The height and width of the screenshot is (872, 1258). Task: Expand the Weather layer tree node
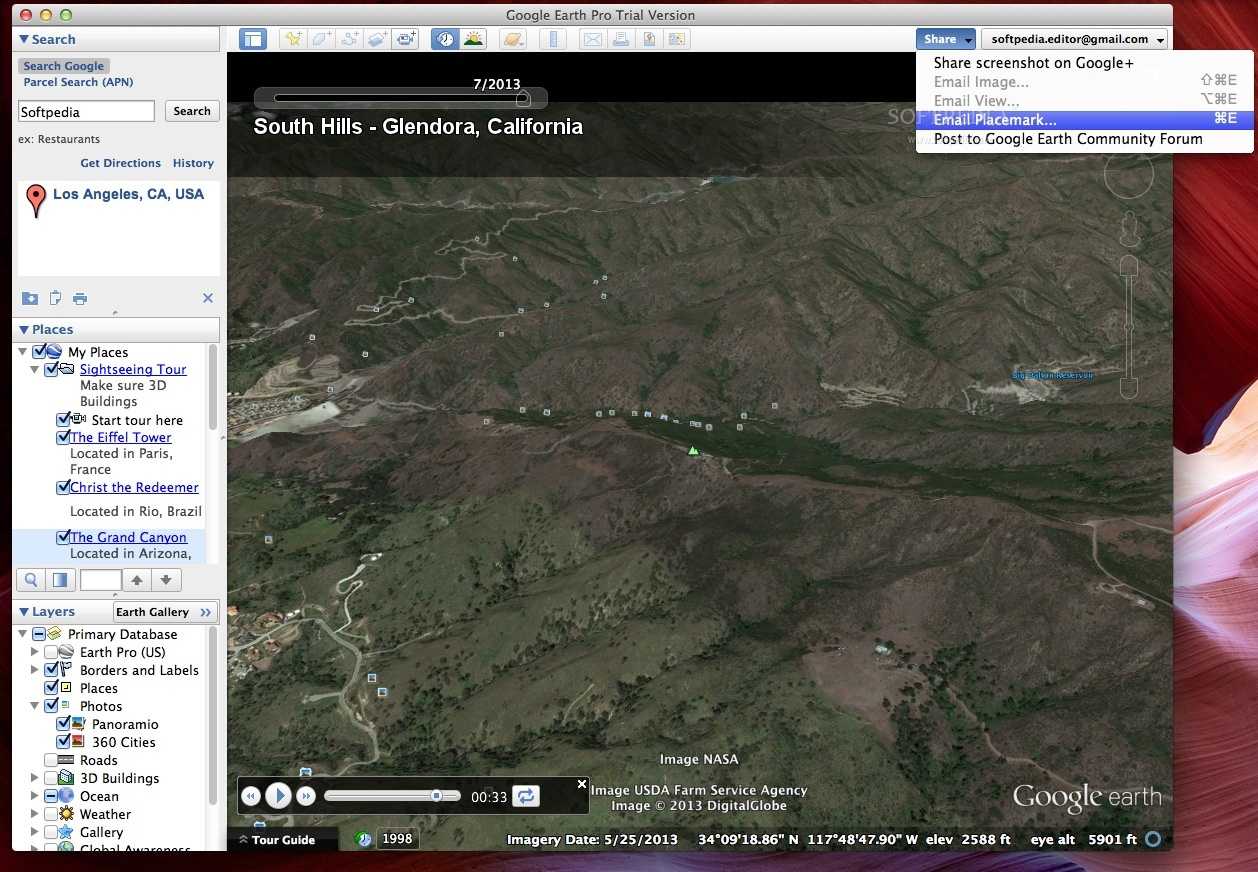pos(35,814)
